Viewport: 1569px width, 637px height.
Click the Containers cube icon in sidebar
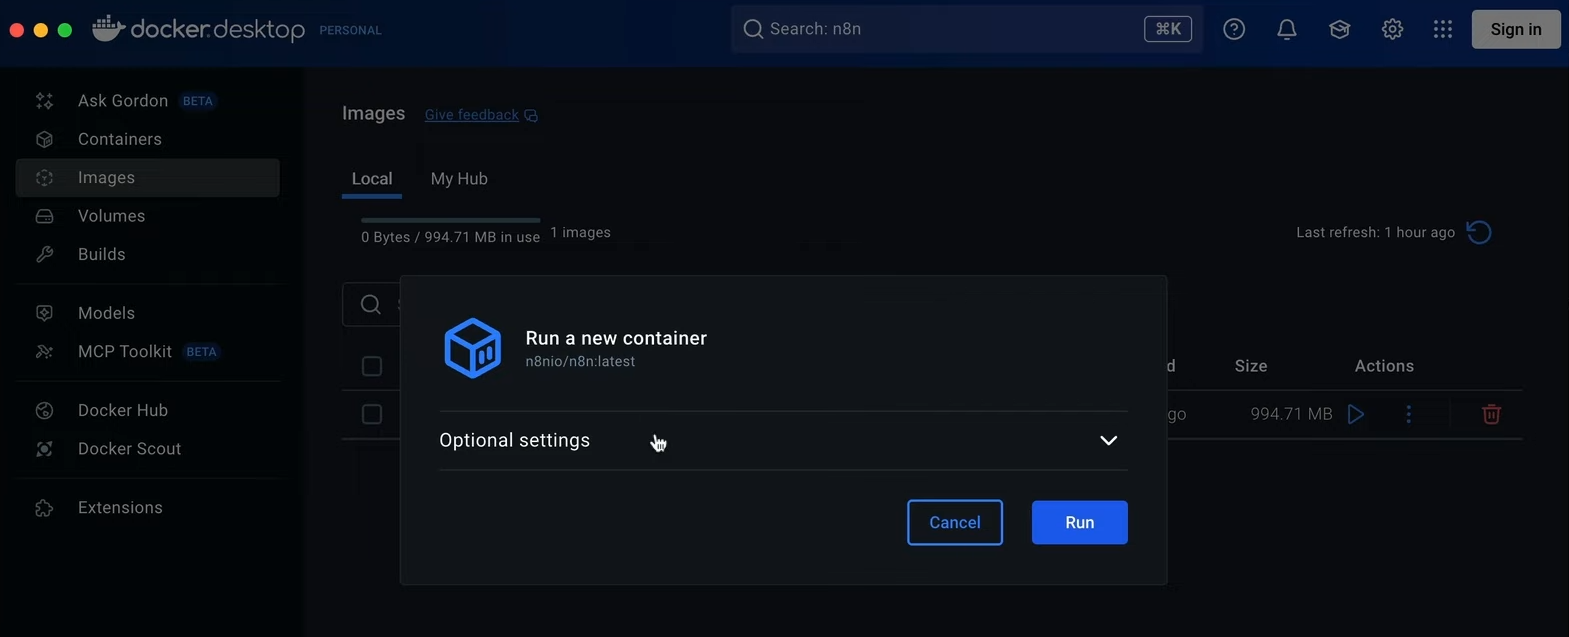pyautogui.click(x=44, y=139)
